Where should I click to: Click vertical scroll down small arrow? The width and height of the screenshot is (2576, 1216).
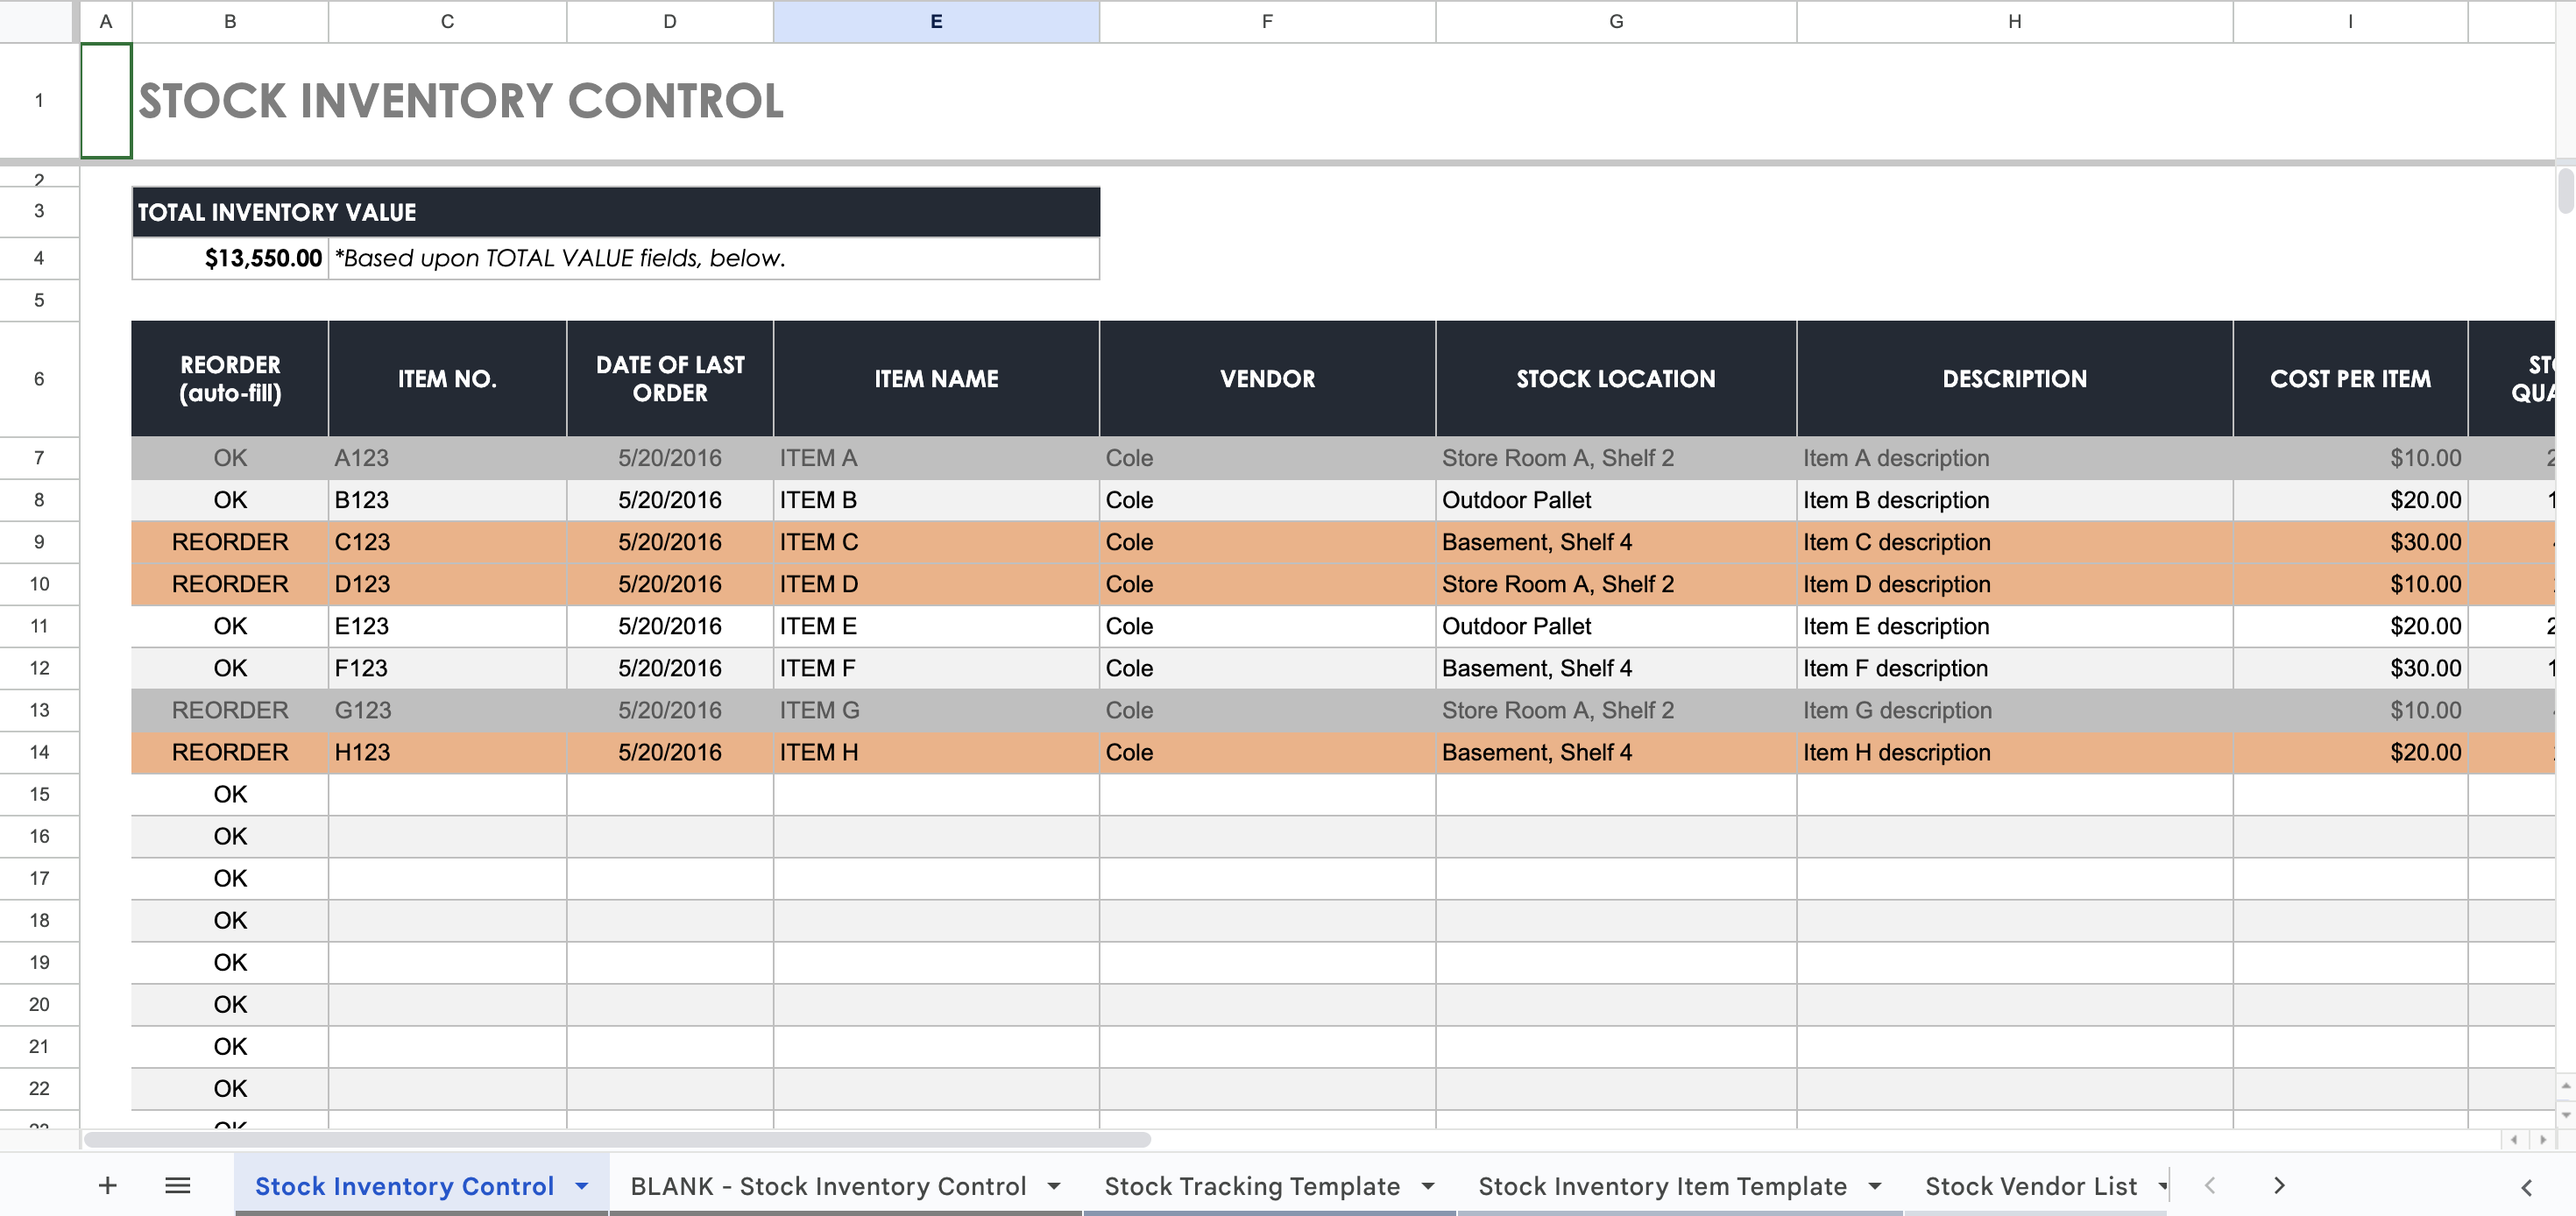[x=2565, y=1115]
